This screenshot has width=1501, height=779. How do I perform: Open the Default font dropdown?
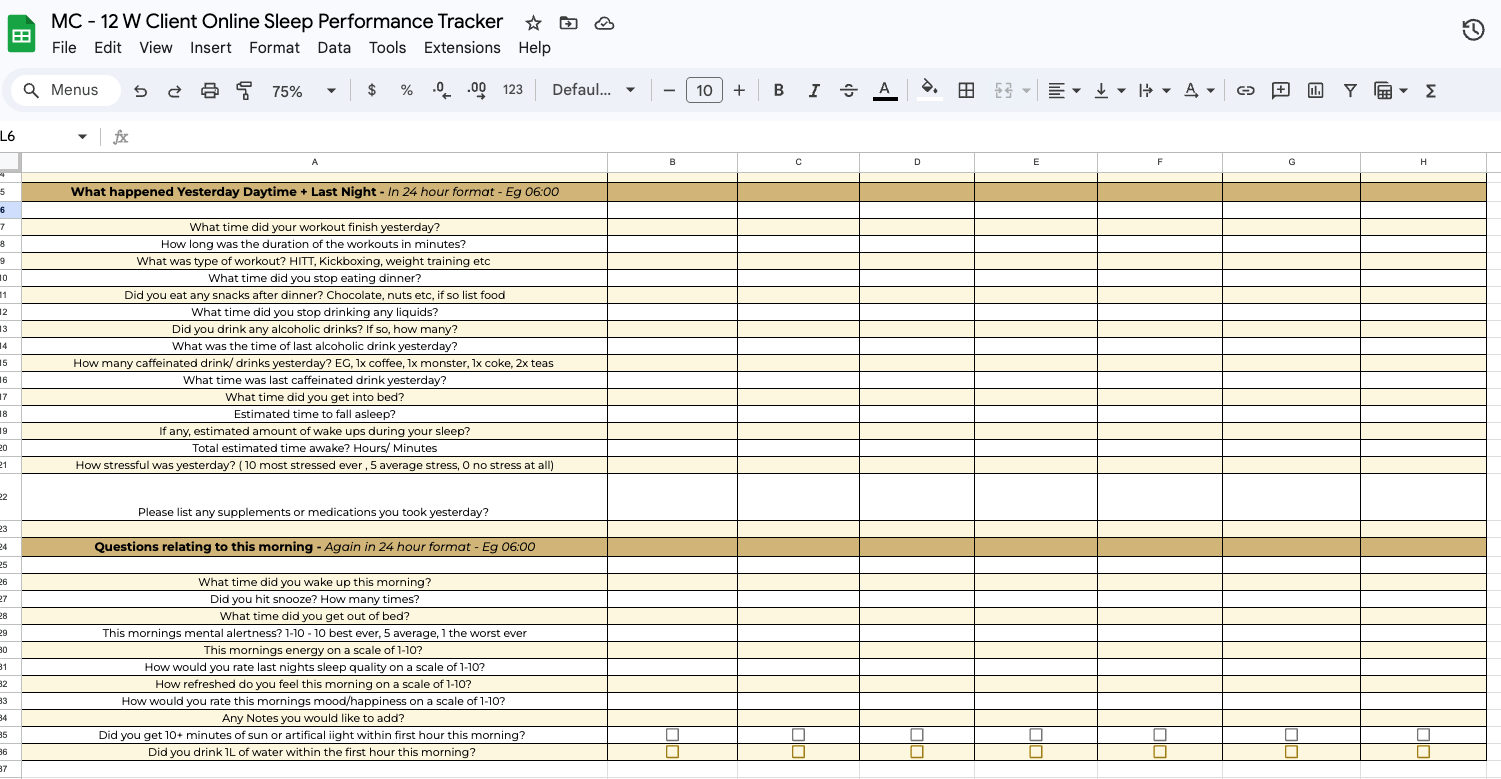[x=594, y=90]
